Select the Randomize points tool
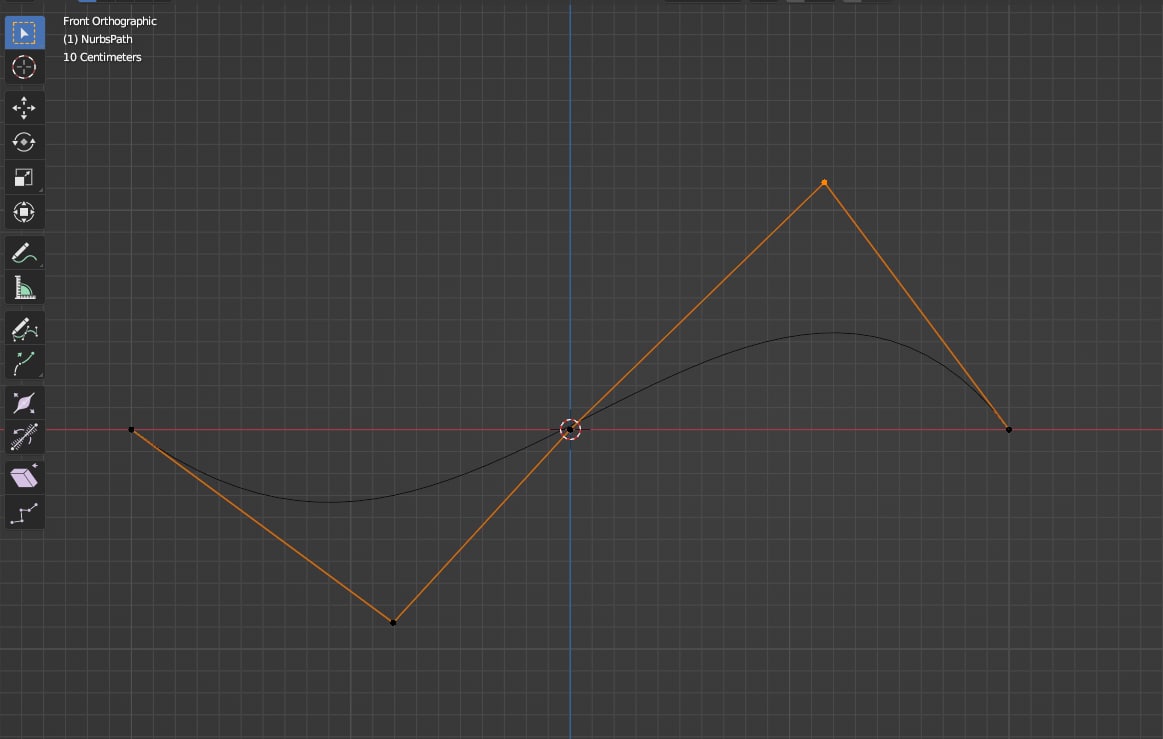The height and width of the screenshot is (739, 1163). point(24,513)
